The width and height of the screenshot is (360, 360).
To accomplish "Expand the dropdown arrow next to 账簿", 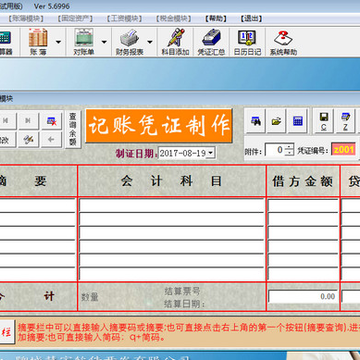I will tap(58, 42).
